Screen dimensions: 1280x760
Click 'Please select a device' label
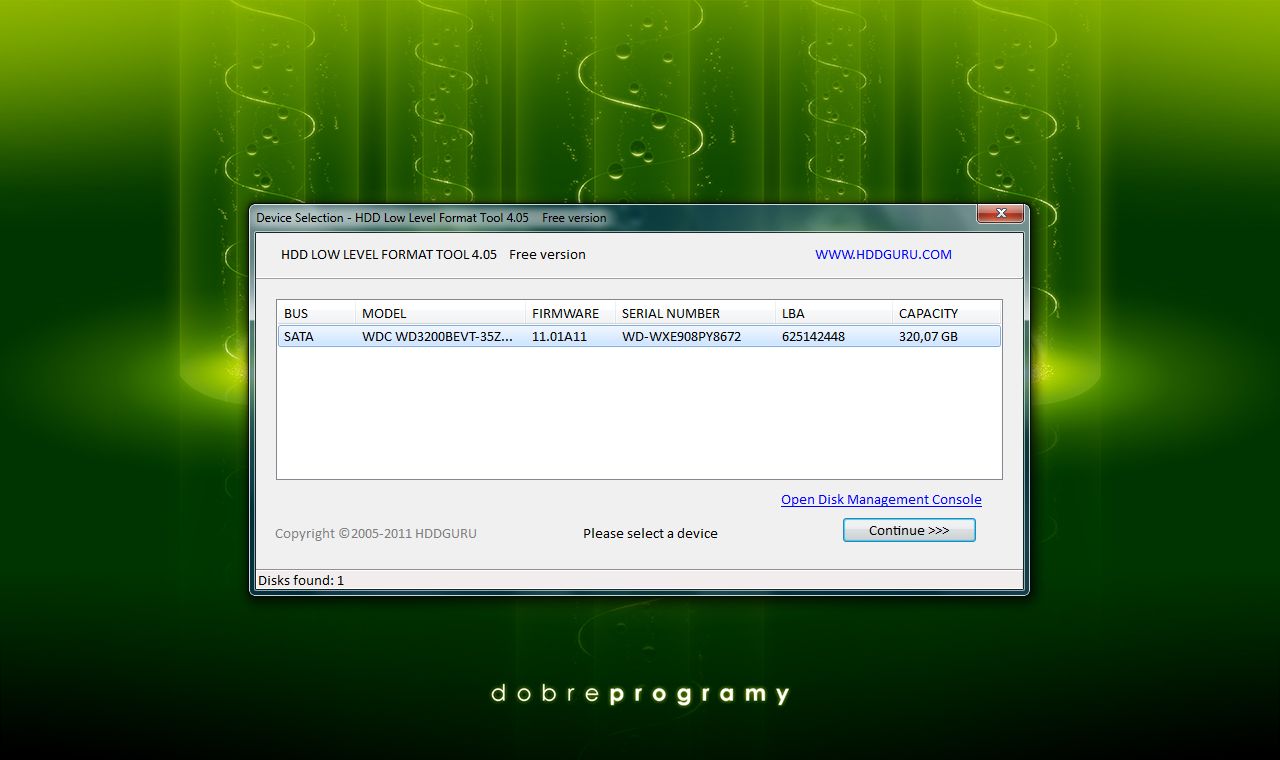click(650, 533)
